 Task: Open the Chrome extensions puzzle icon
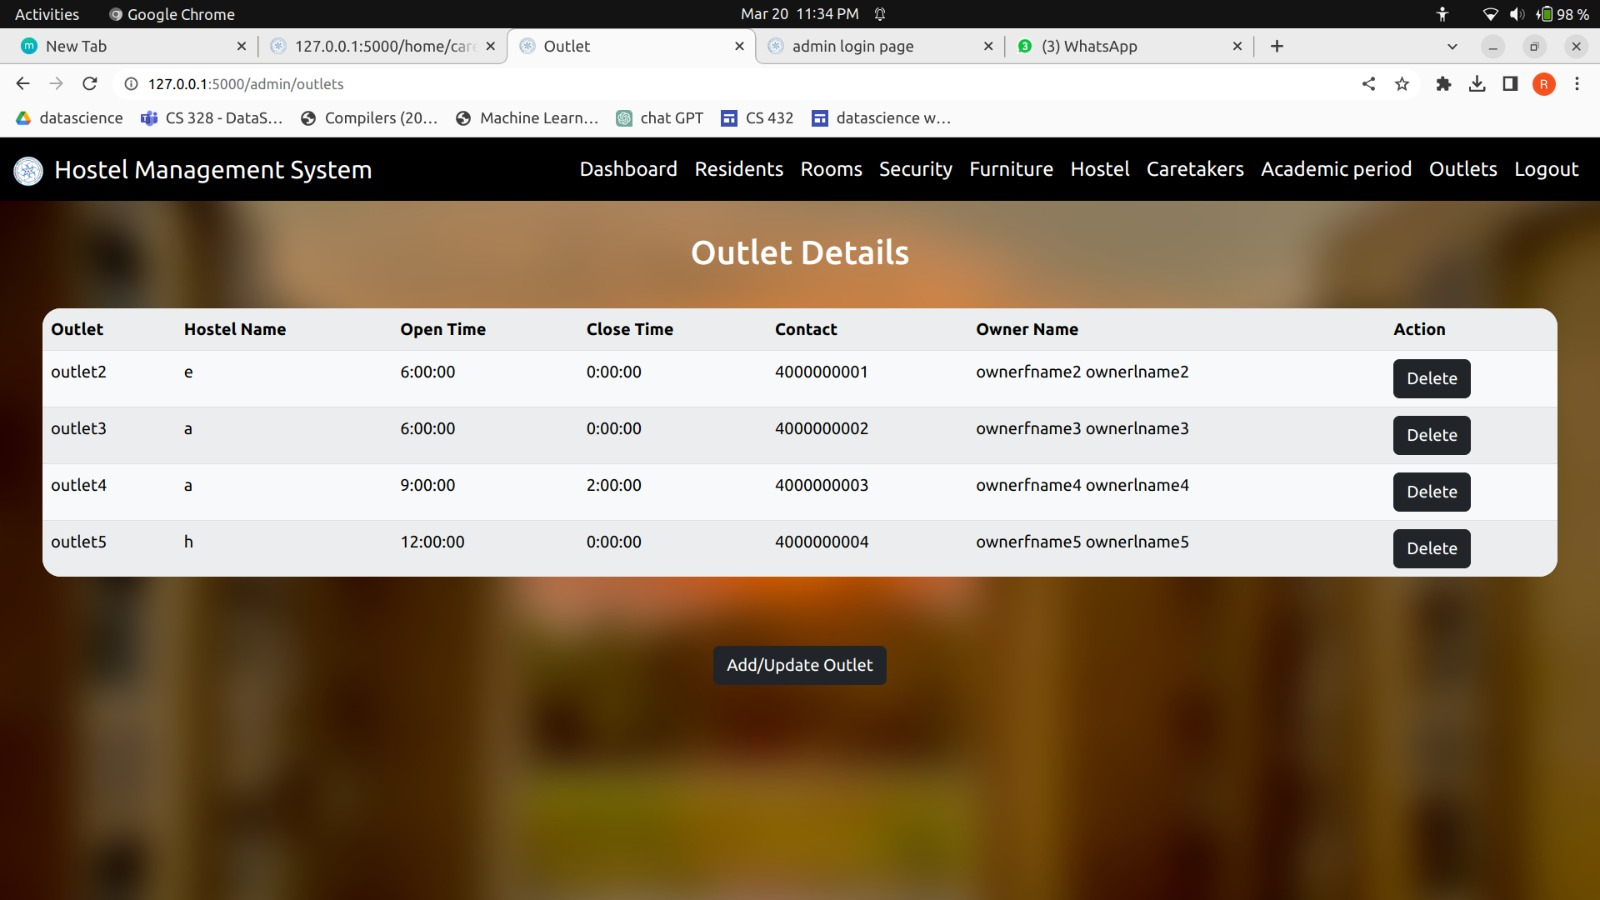pos(1443,84)
